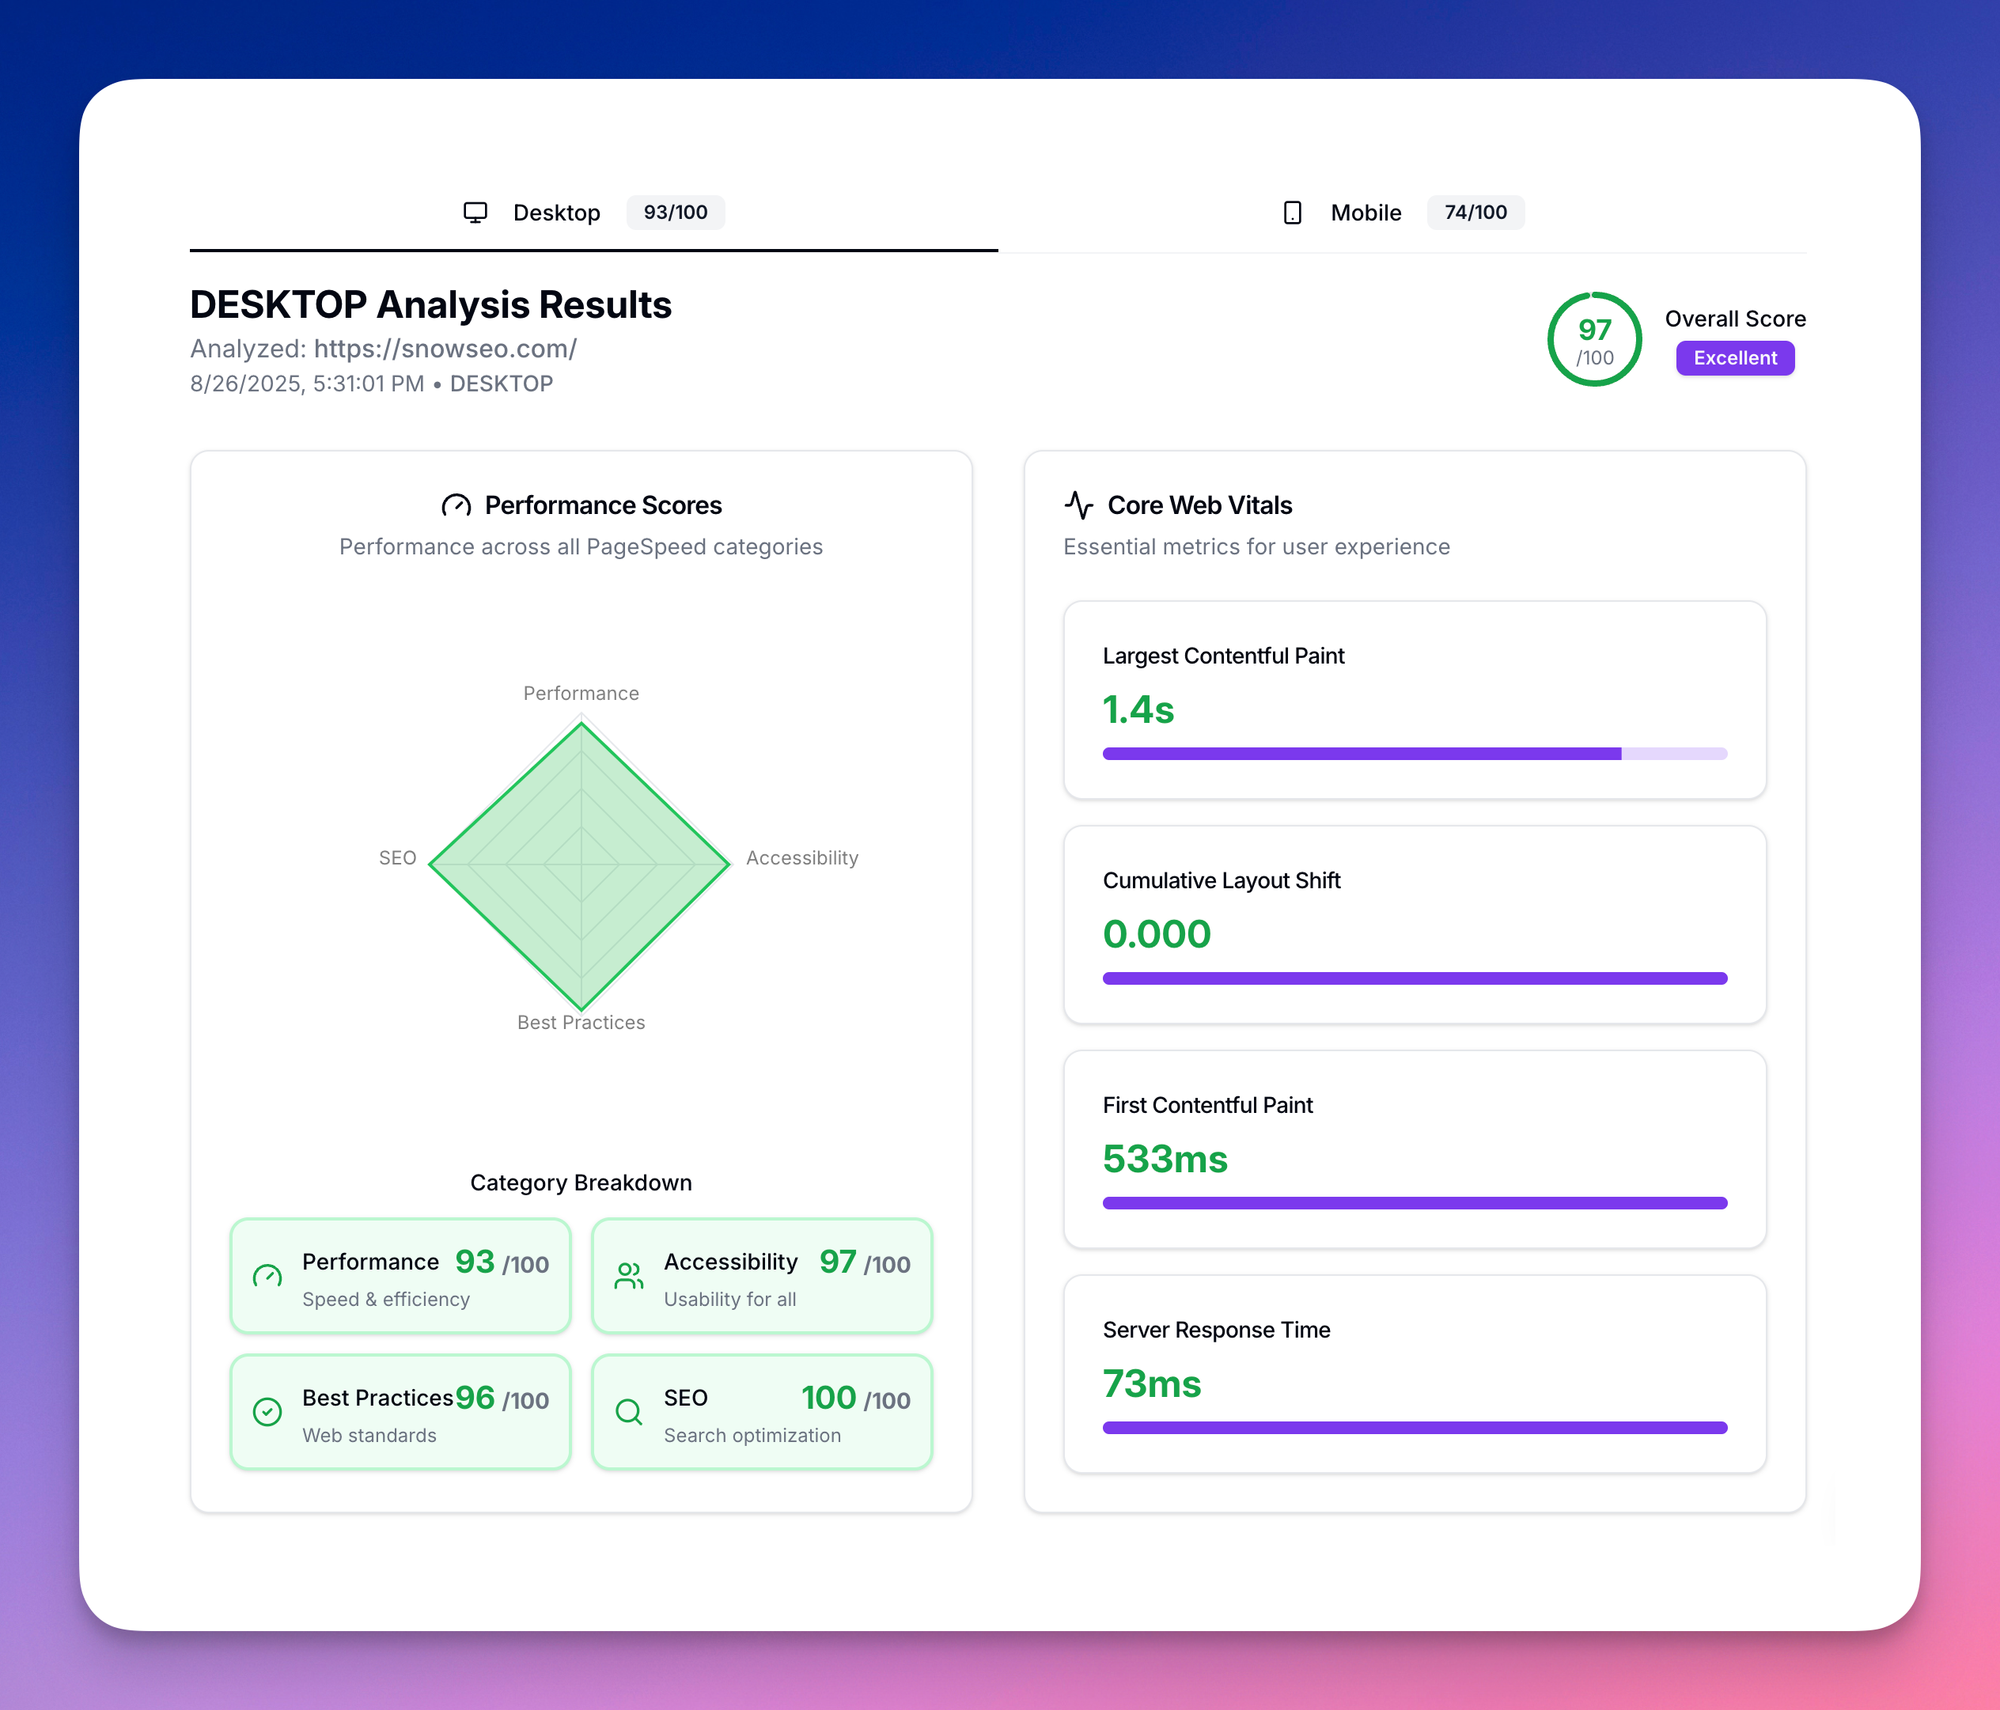The width and height of the screenshot is (2000, 1710).
Task: Click the Cumulative Layout Shift progress bar
Action: pyautogui.click(x=1414, y=978)
